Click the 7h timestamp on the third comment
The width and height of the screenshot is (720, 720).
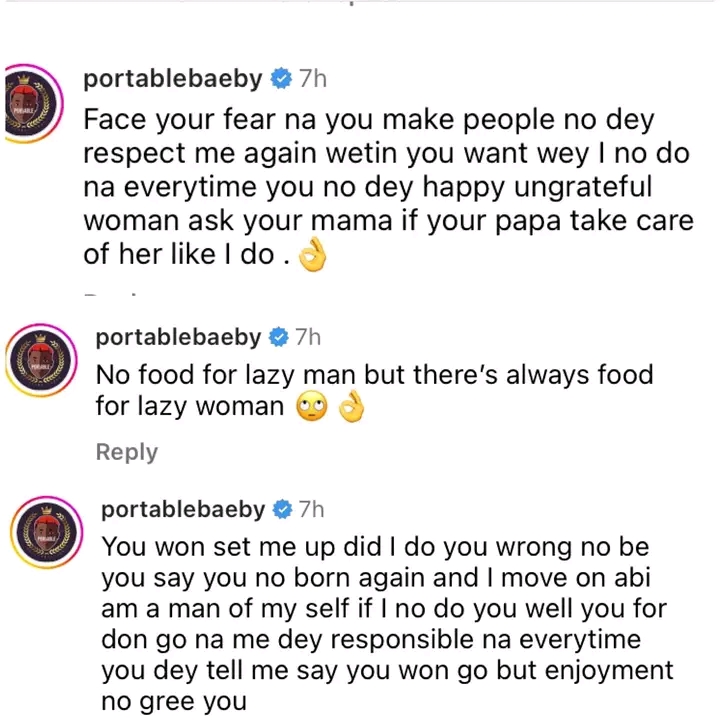point(312,510)
